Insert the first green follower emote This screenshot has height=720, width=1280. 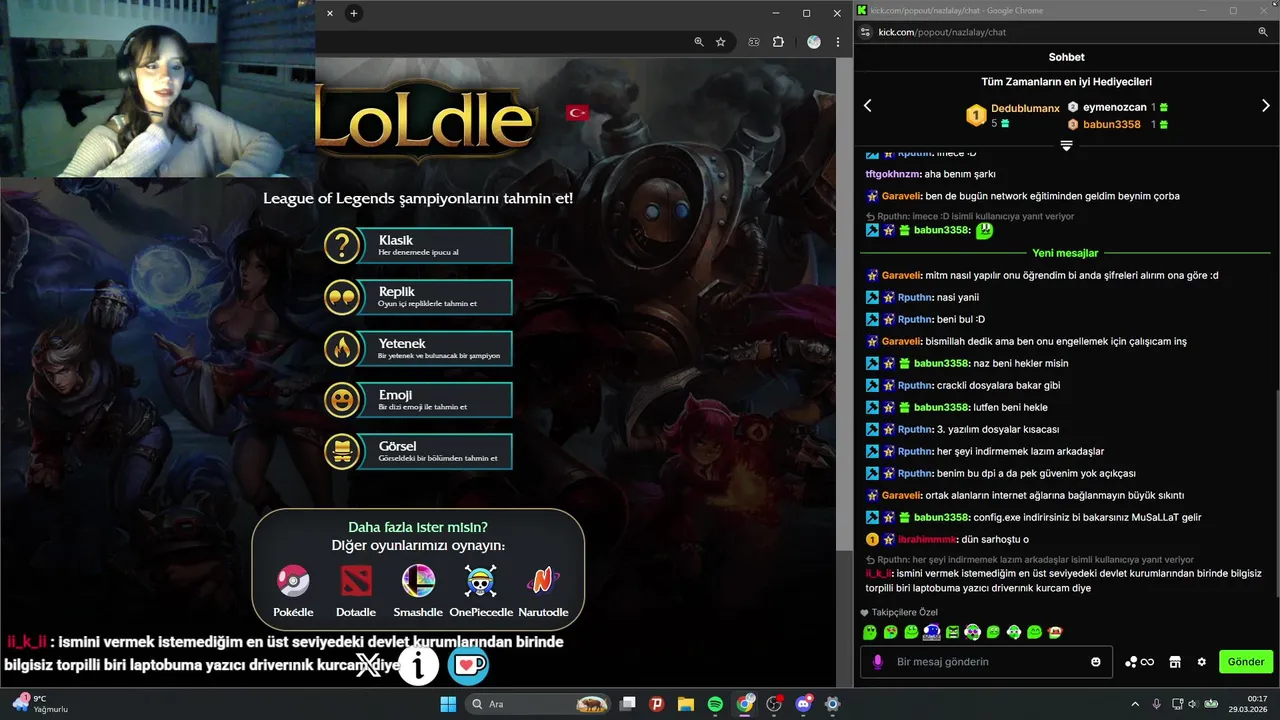click(869, 632)
